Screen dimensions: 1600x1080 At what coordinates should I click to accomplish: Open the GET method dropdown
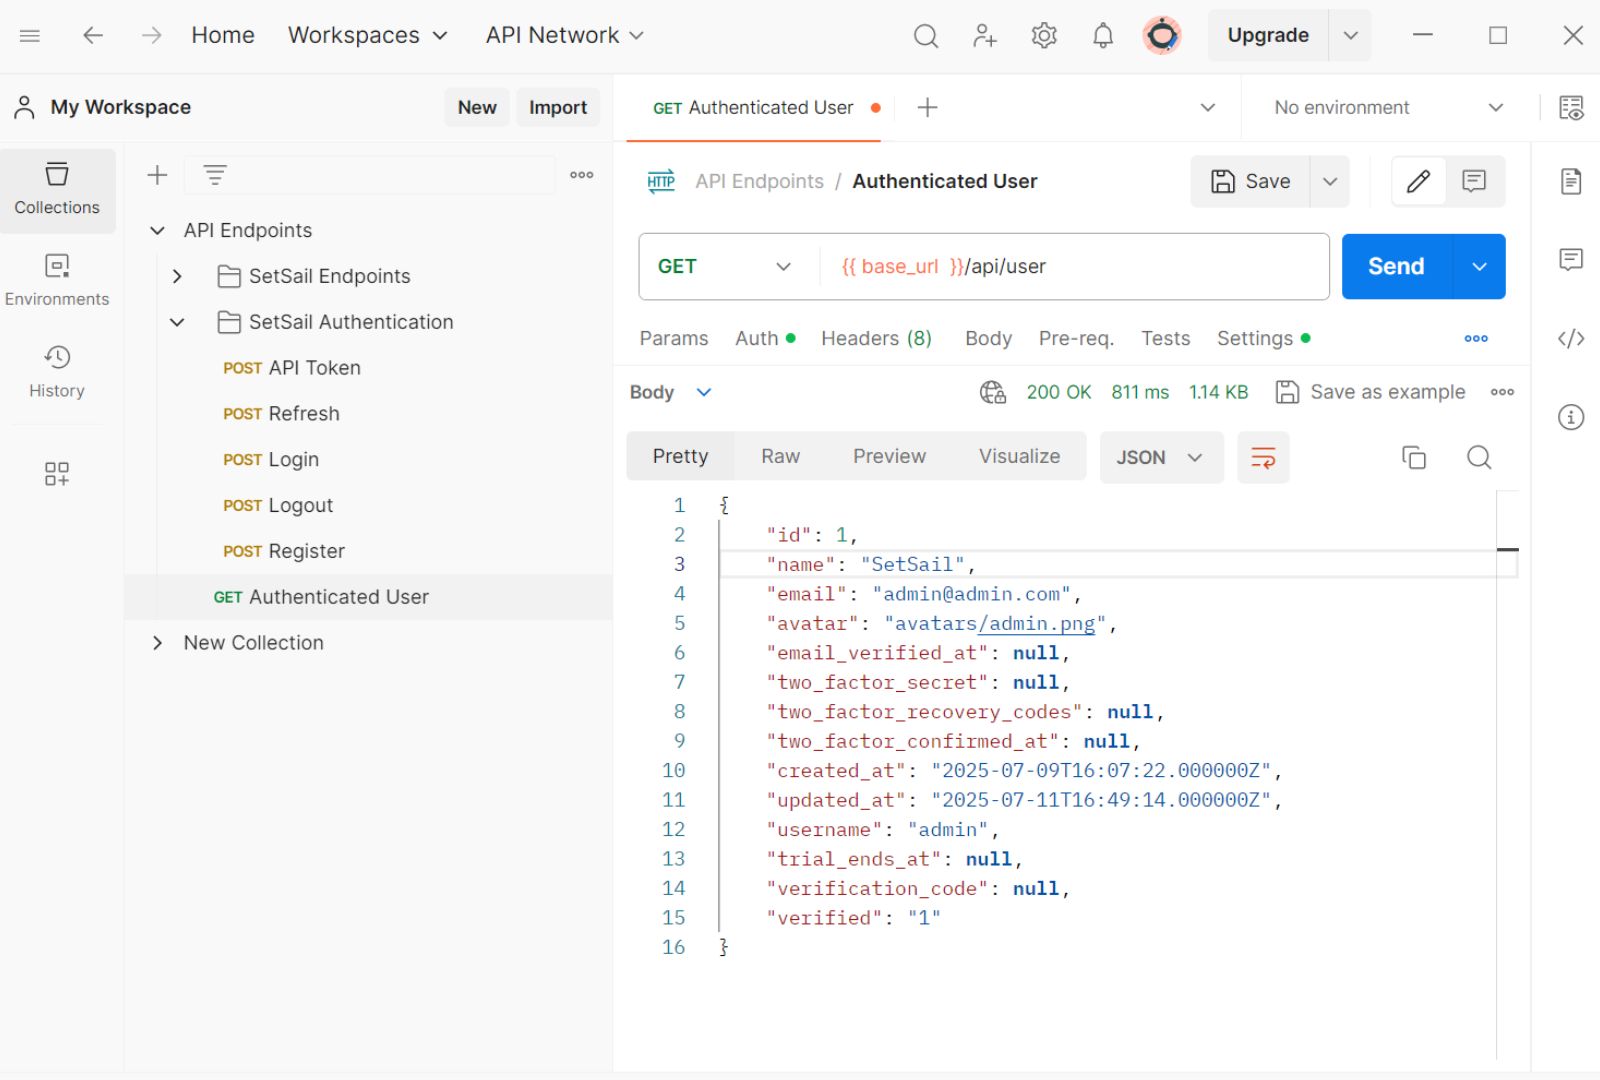point(725,267)
